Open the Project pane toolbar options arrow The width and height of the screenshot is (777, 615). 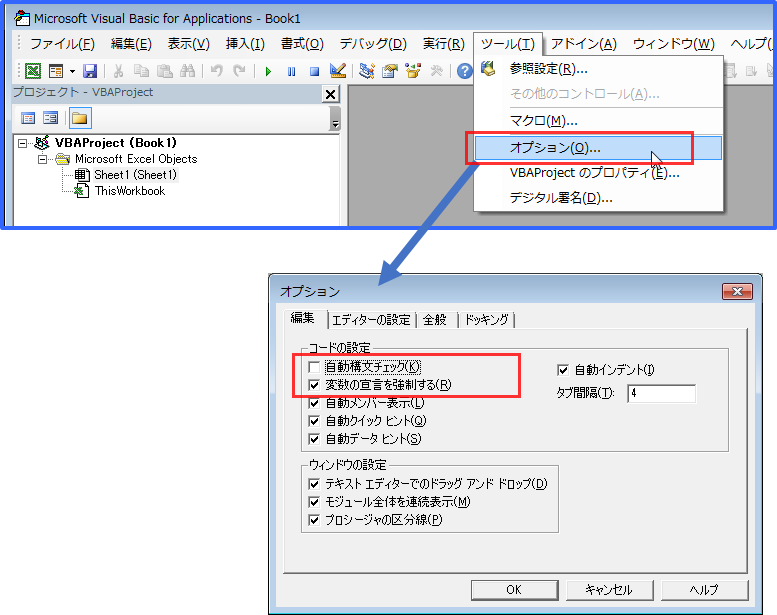point(335,119)
